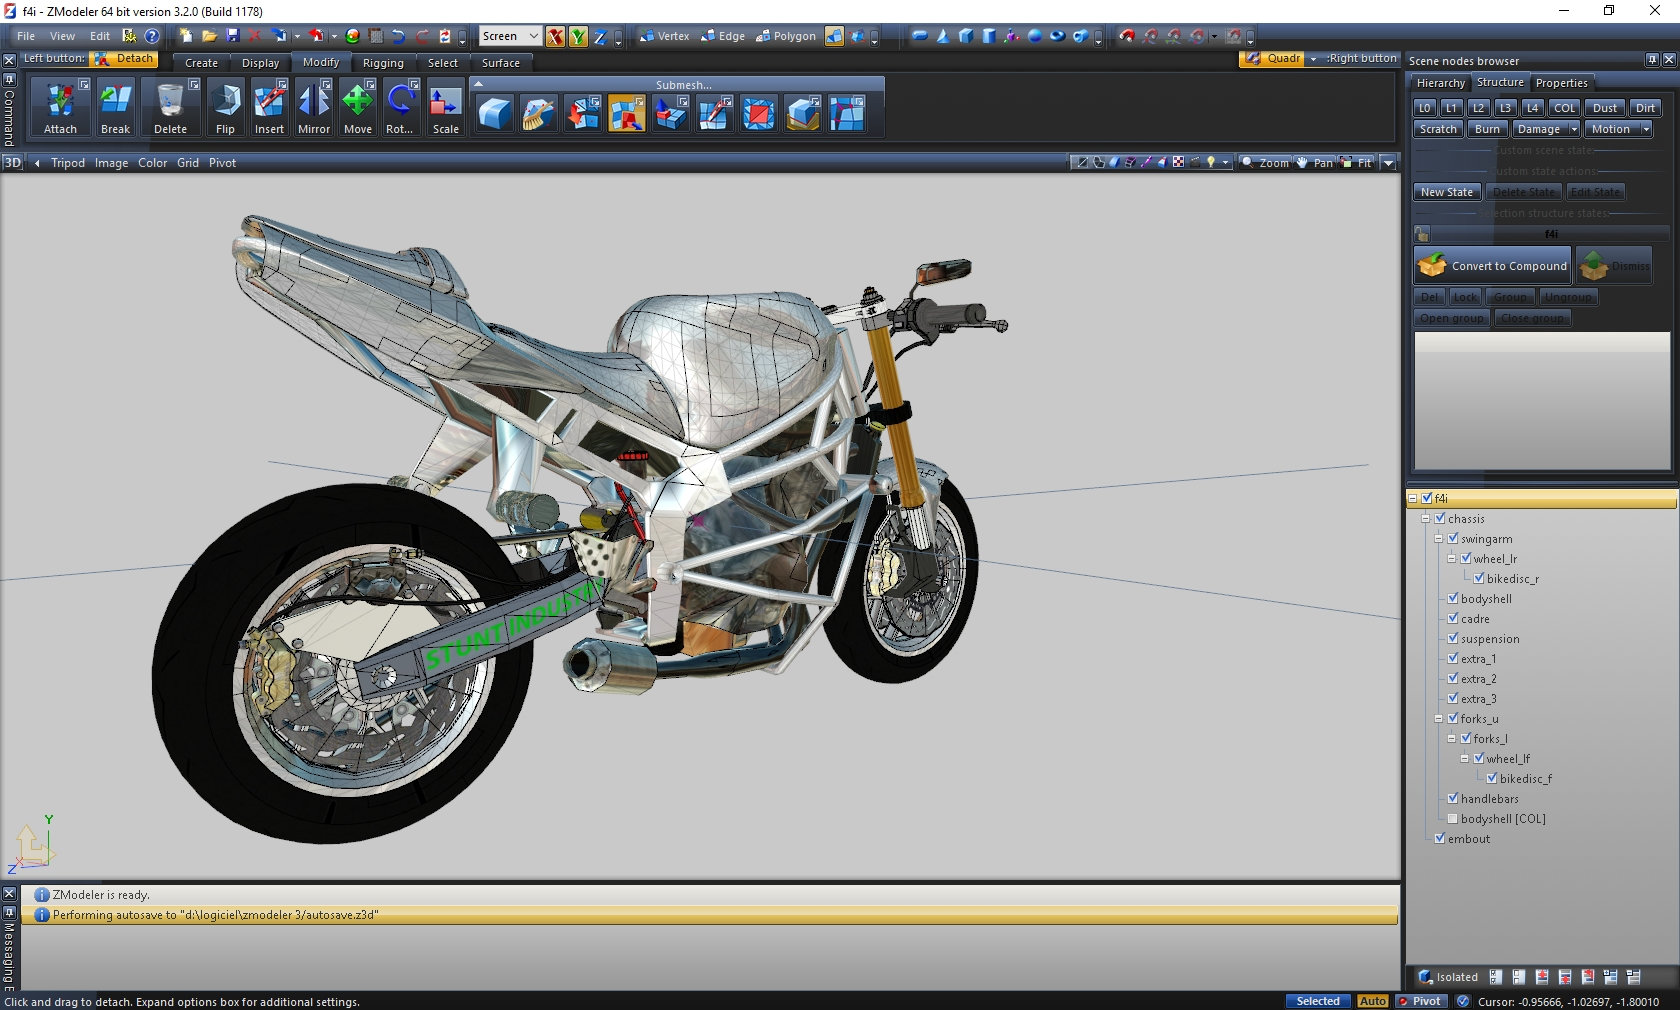
Task: Select the embout tree item
Action: pyautogui.click(x=1468, y=839)
